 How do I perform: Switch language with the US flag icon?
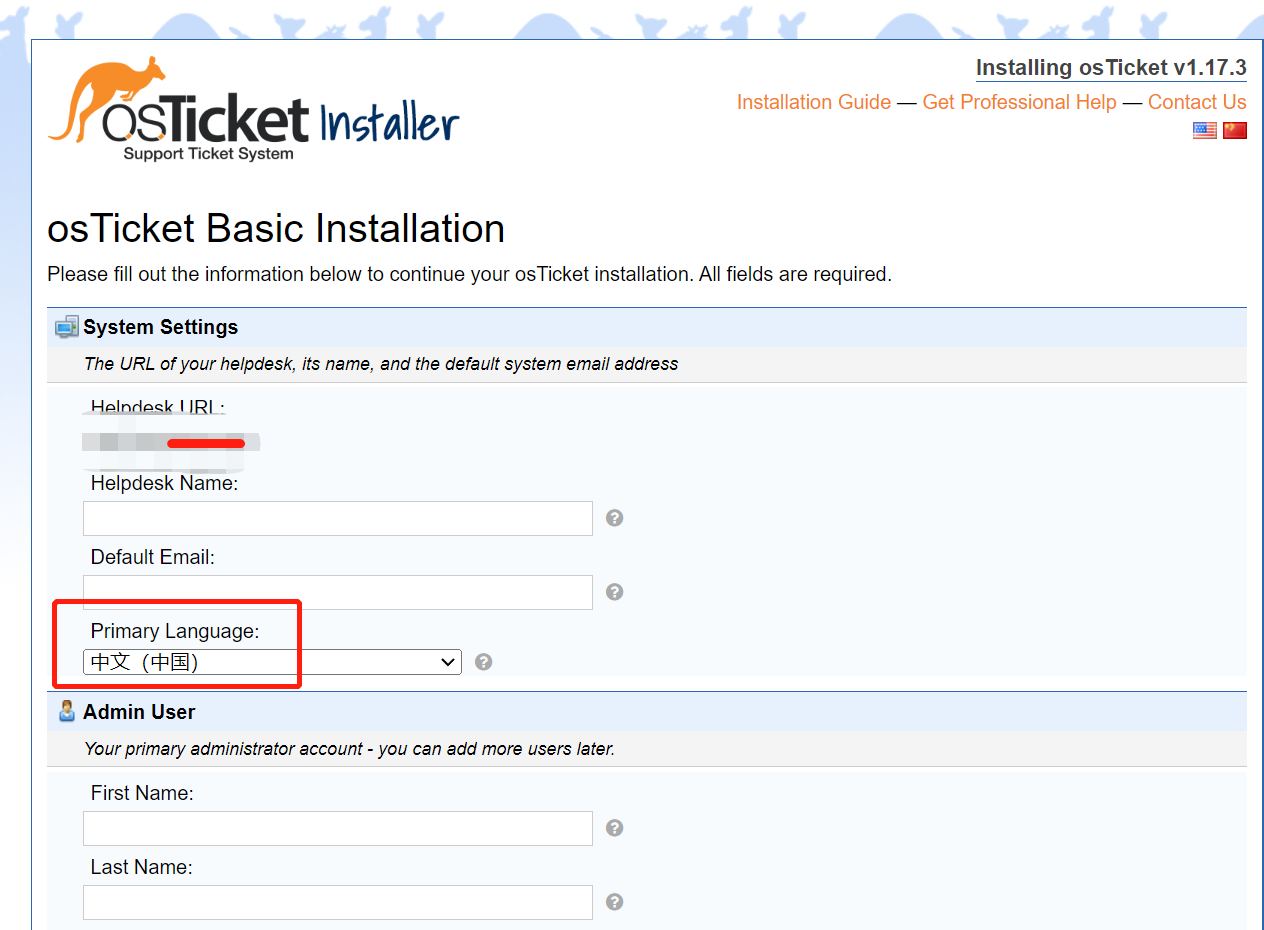(x=1204, y=130)
